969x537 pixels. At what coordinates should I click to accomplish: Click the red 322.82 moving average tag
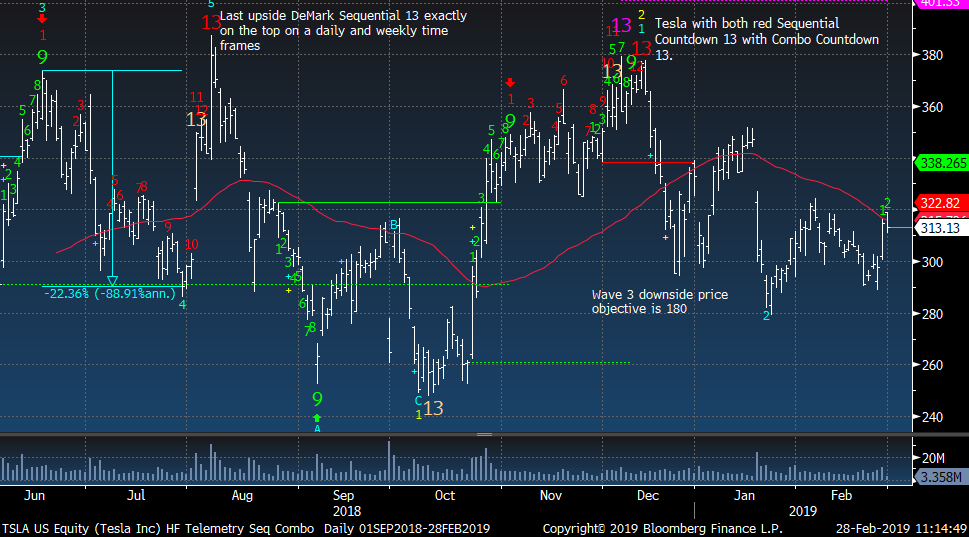[940, 203]
